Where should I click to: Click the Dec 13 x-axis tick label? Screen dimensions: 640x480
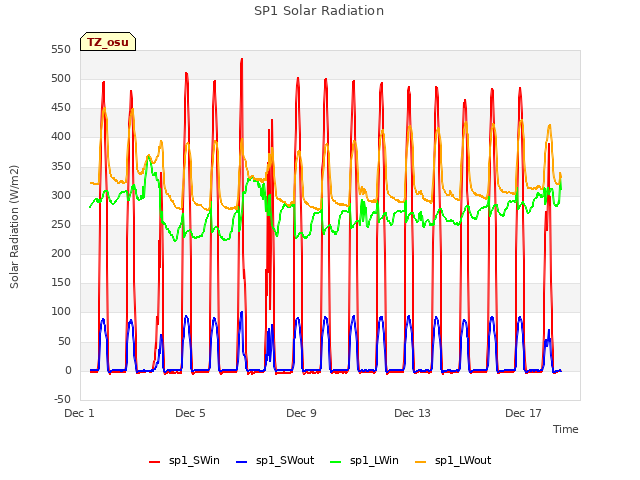click(x=412, y=413)
